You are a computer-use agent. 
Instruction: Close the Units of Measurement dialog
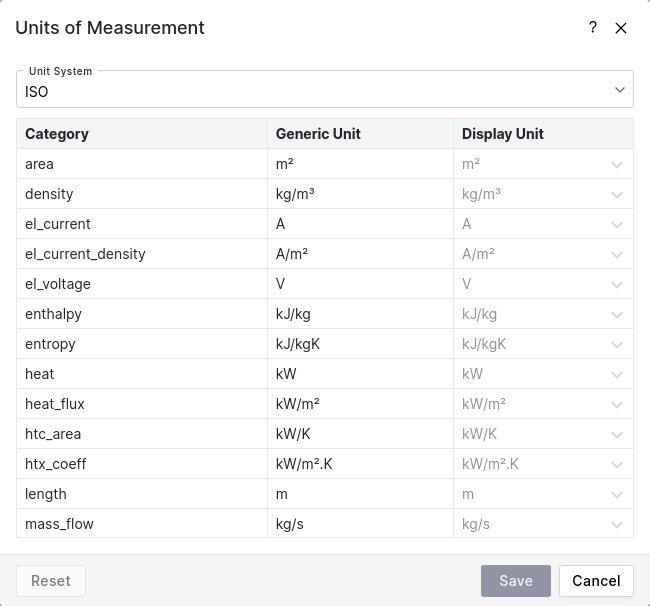coord(621,28)
